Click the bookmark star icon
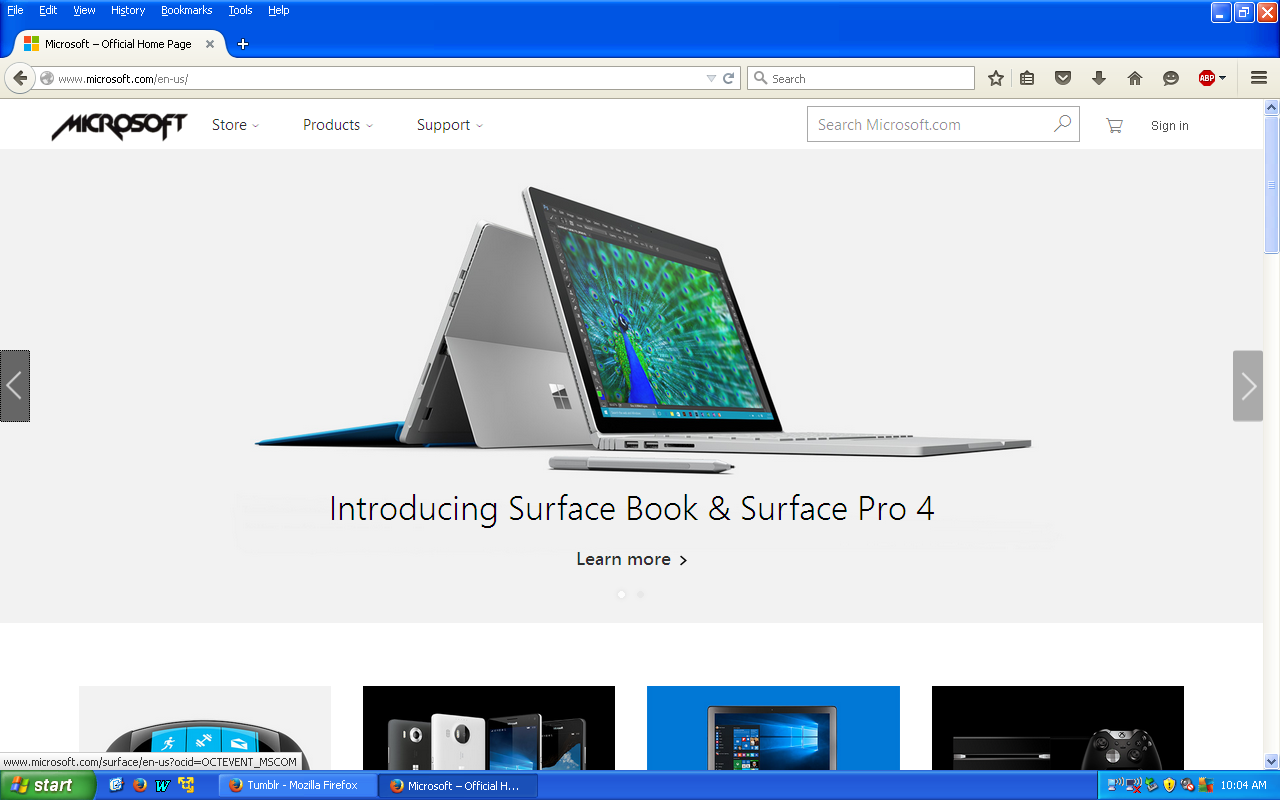The width and height of the screenshot is (1280, 800). 995,78
